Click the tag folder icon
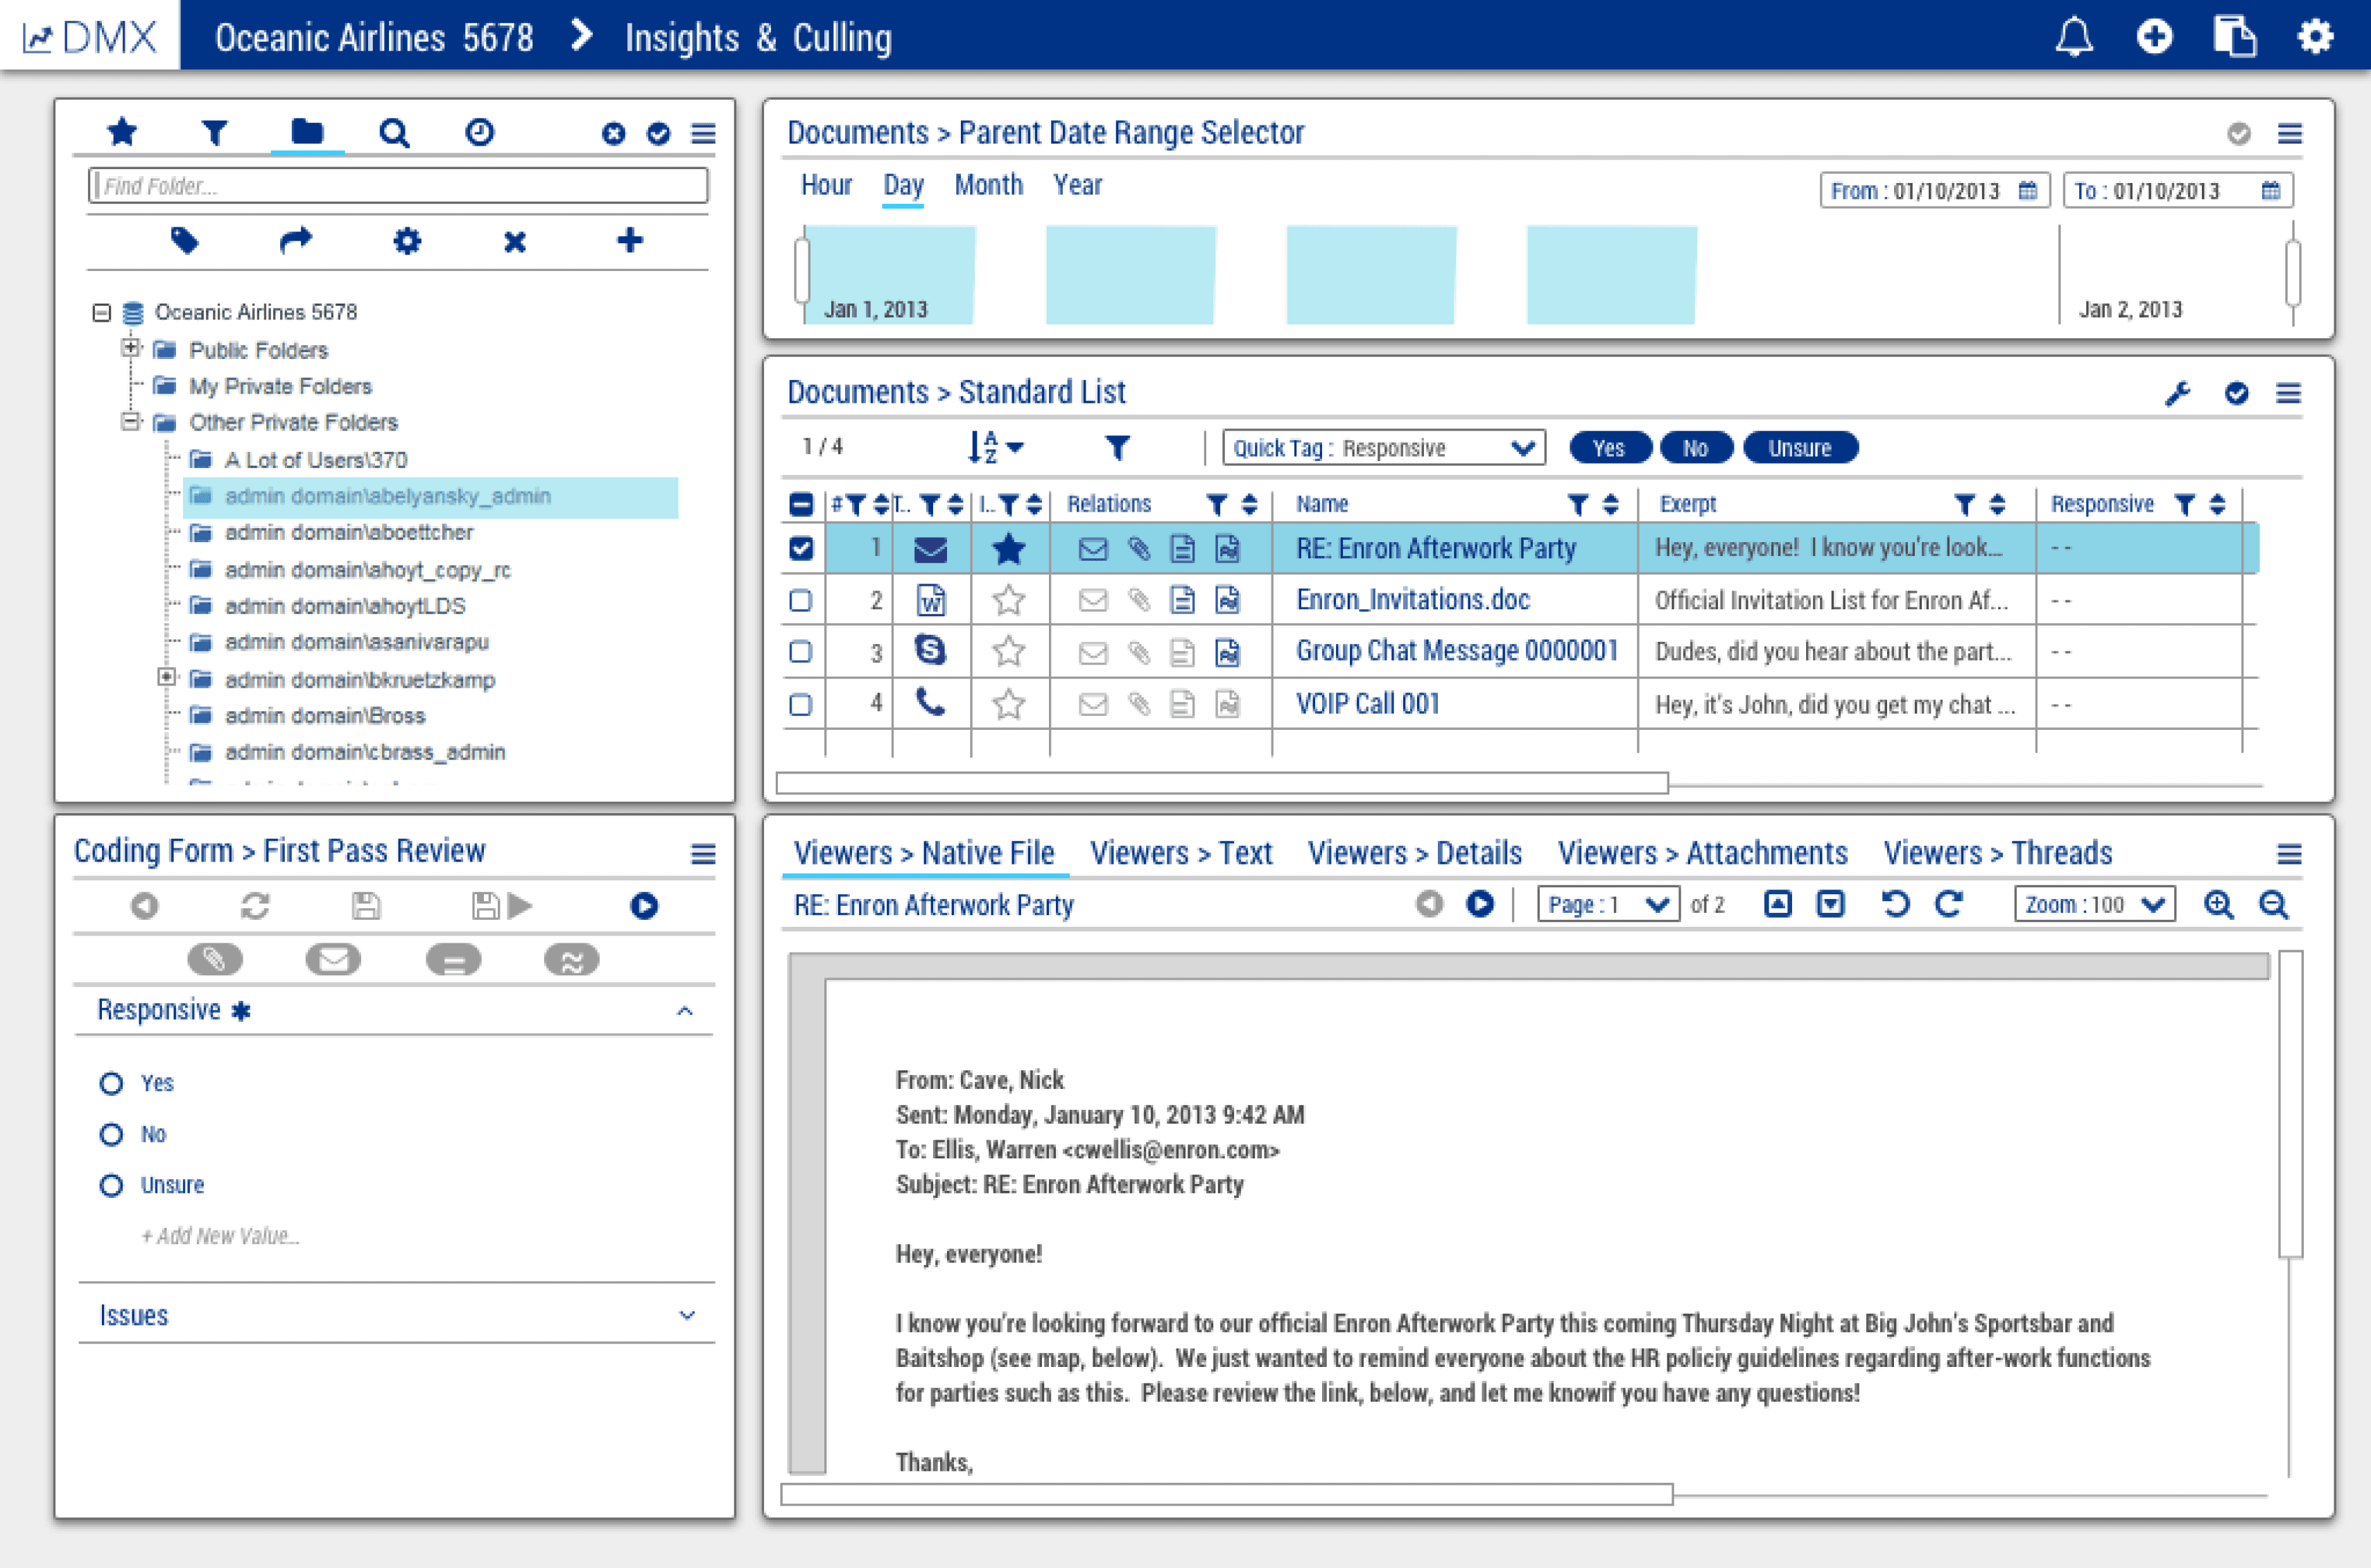 tap(185, 241)
